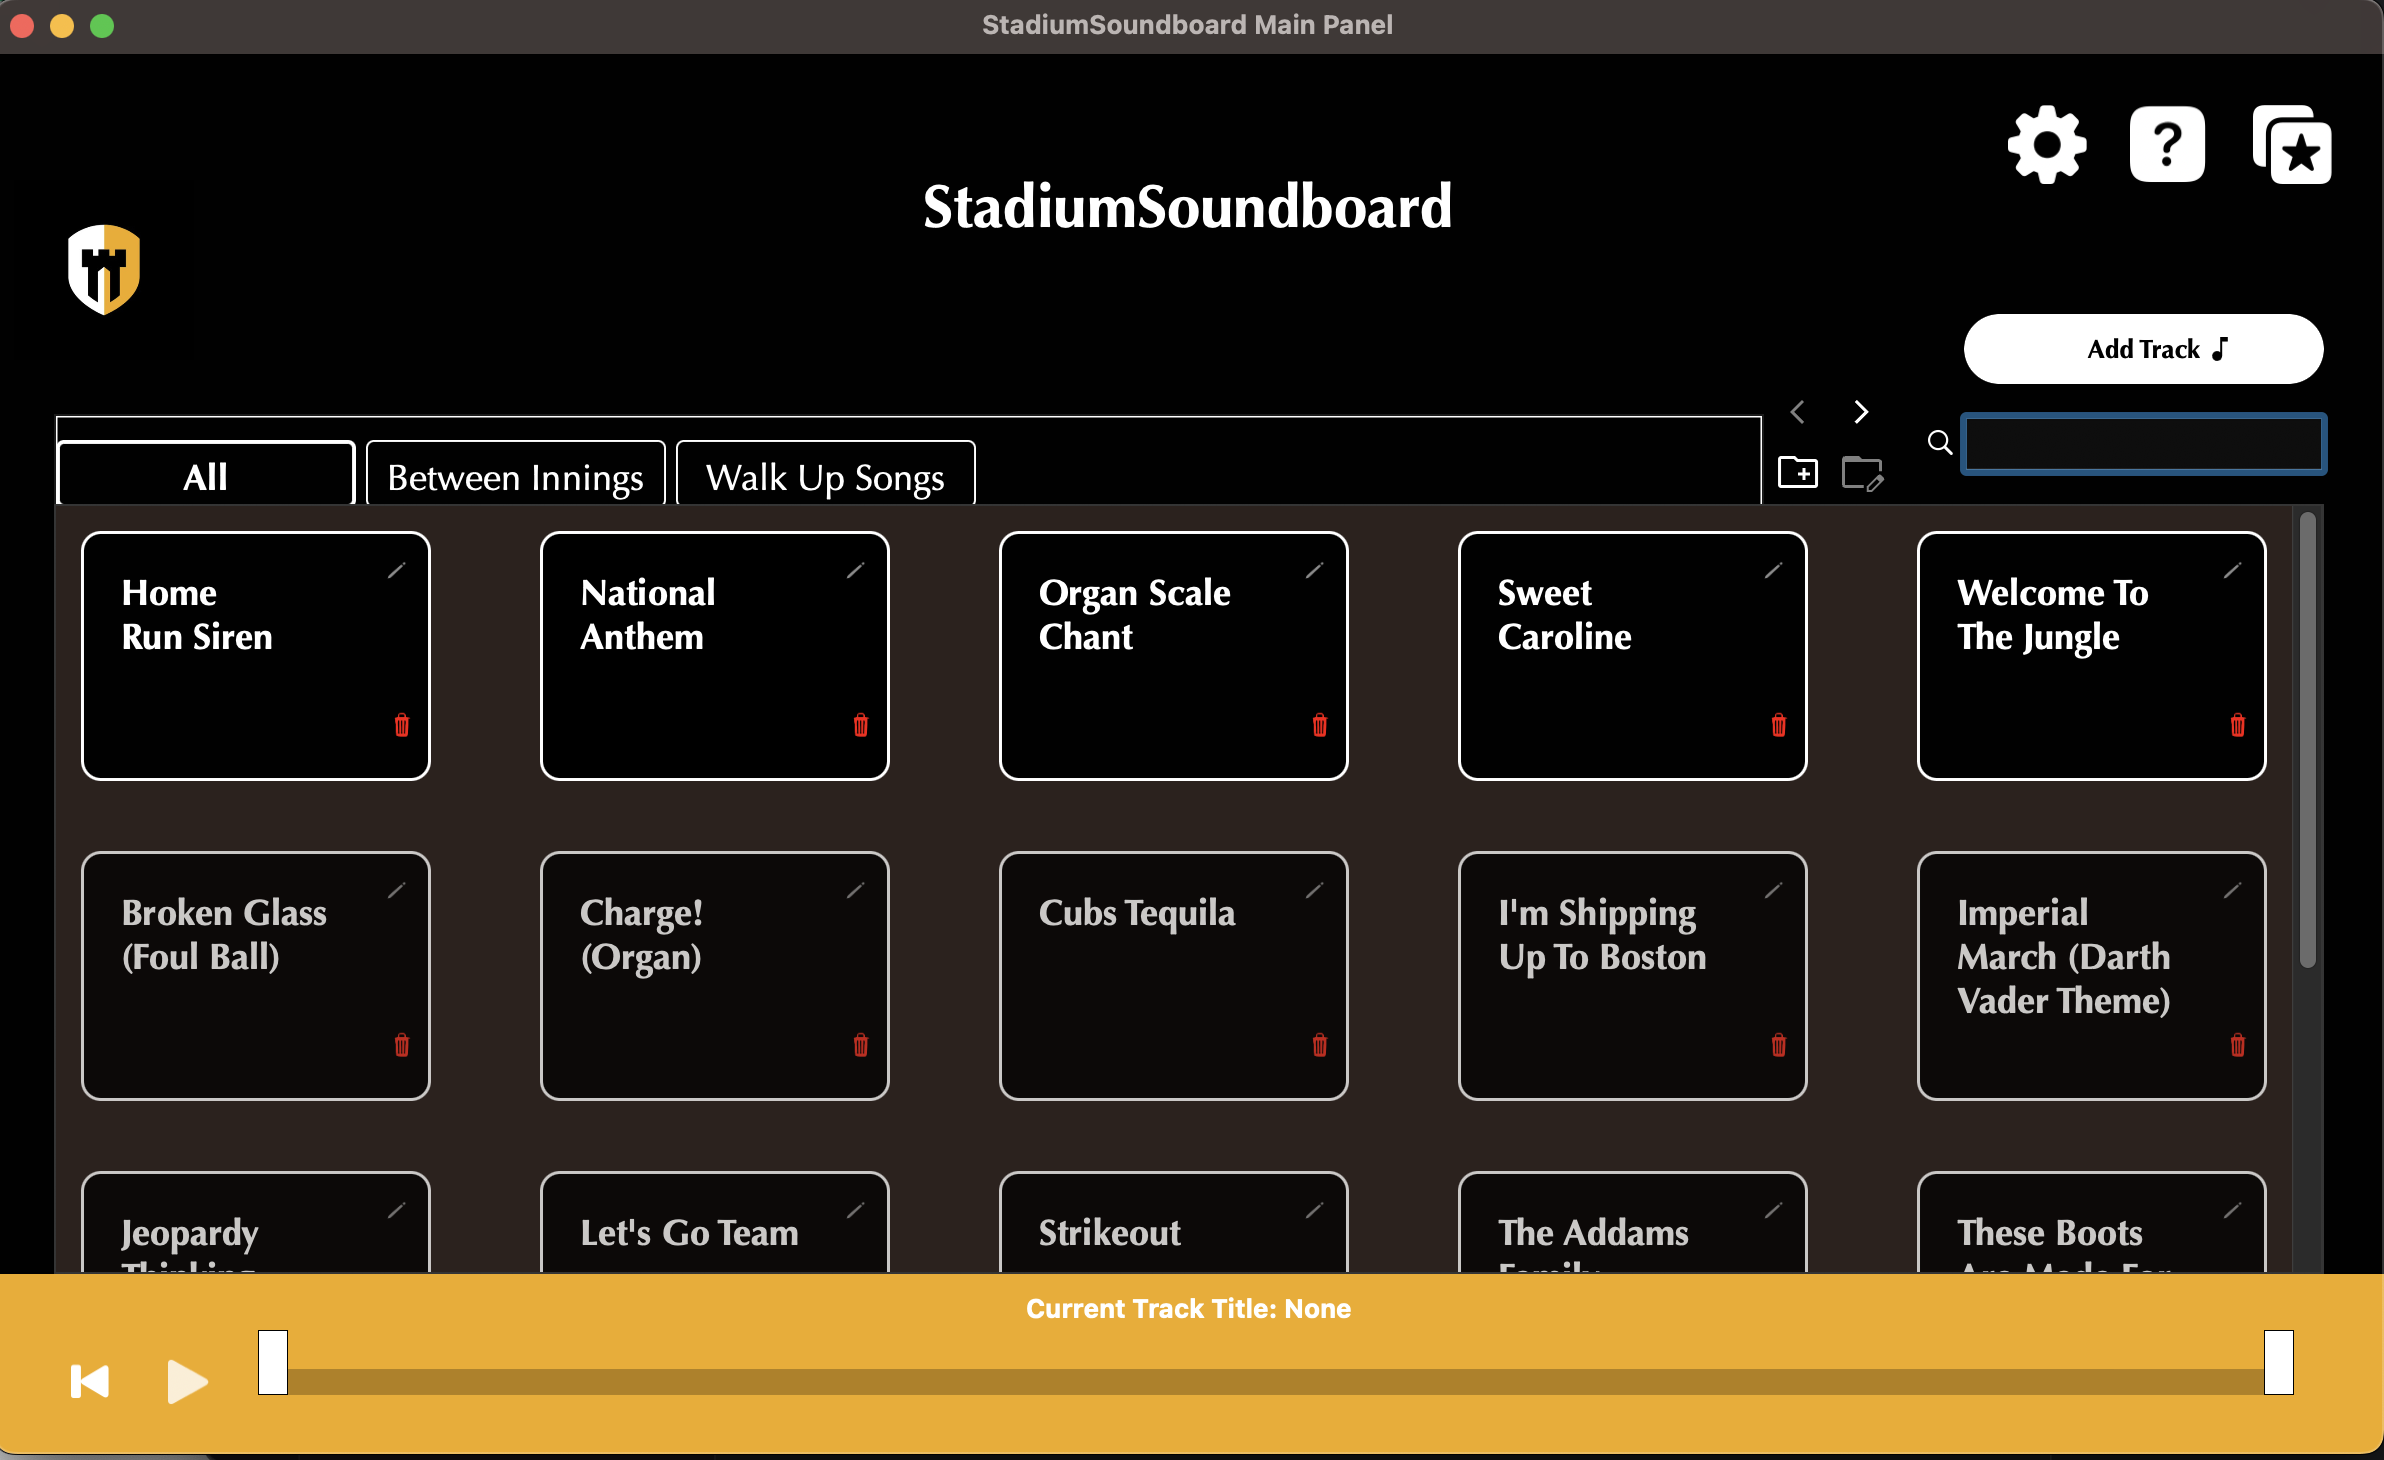Click the left handle of the playback slider
This screenshot has height=1460, width=2384.
273,1361
